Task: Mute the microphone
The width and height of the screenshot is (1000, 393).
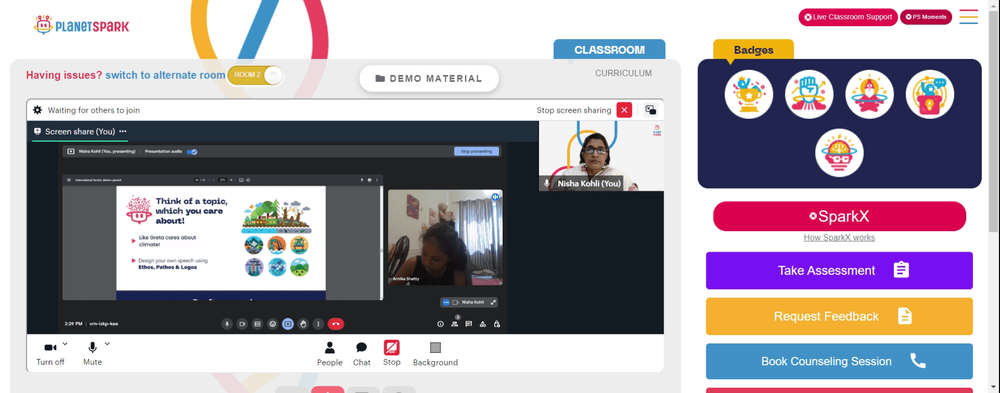Action: (92, 353)
